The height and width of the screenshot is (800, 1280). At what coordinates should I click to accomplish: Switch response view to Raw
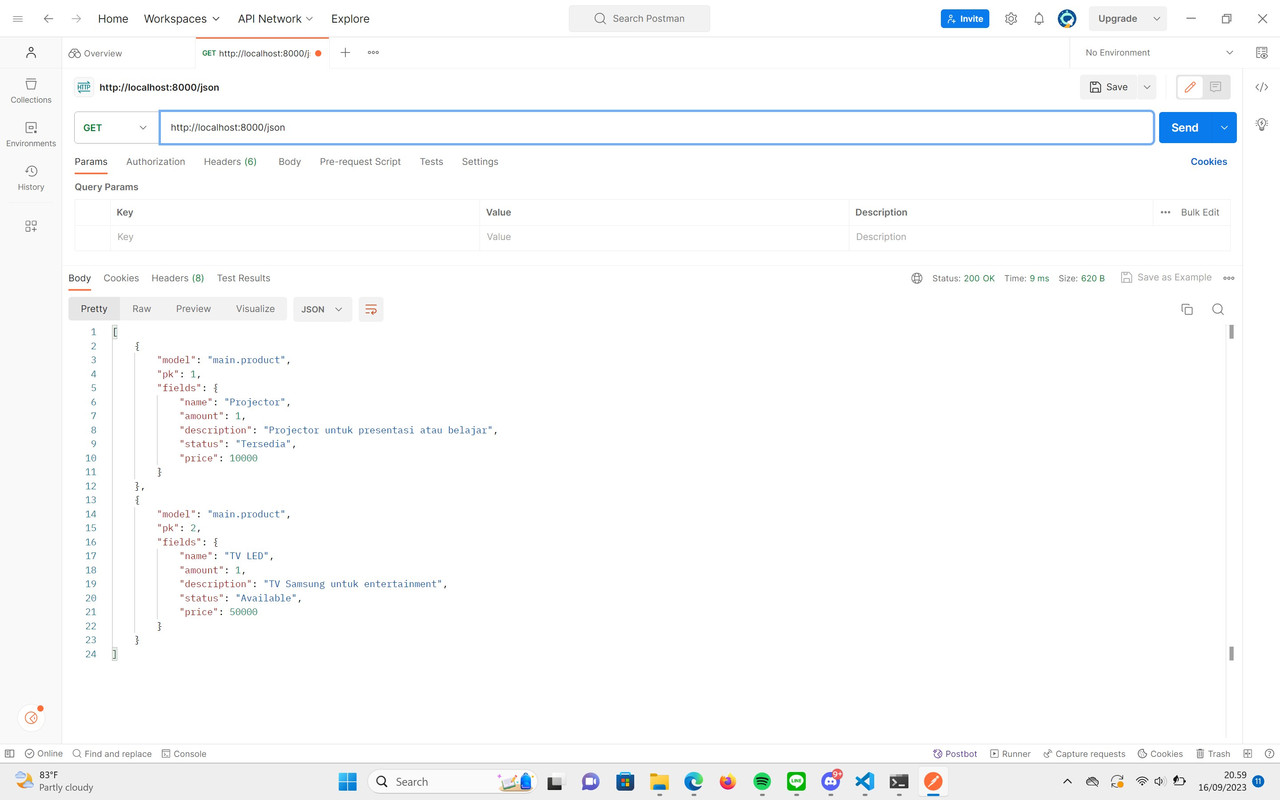click(x=142, y=309)
